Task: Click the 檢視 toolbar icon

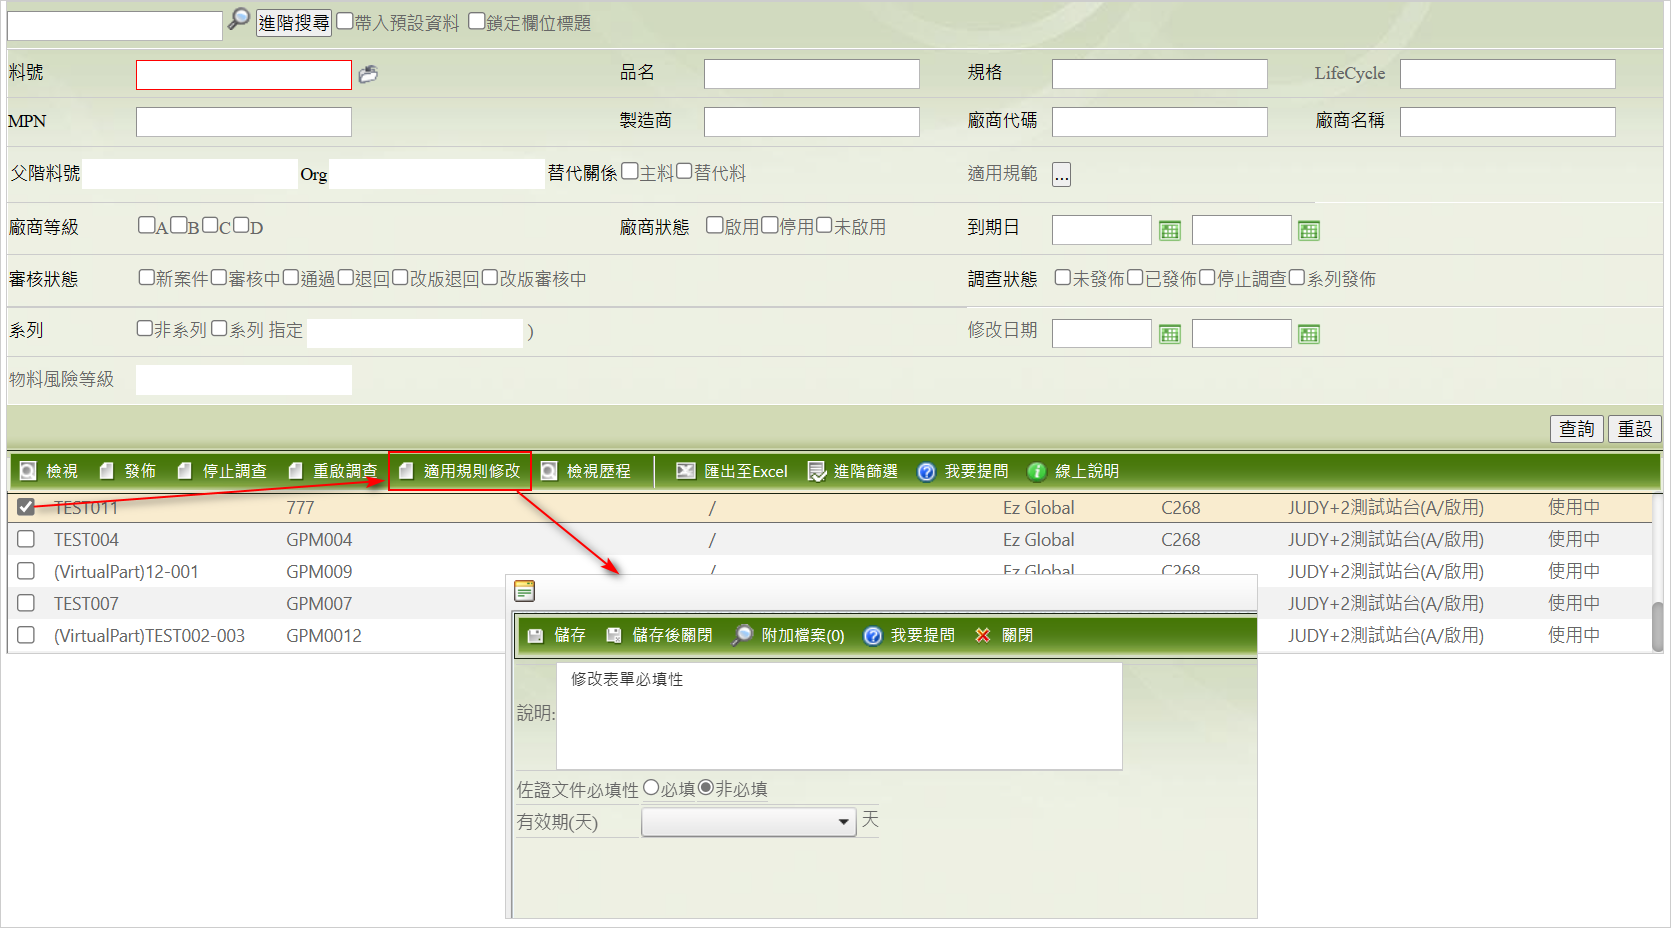Action: tap(28, 471)
